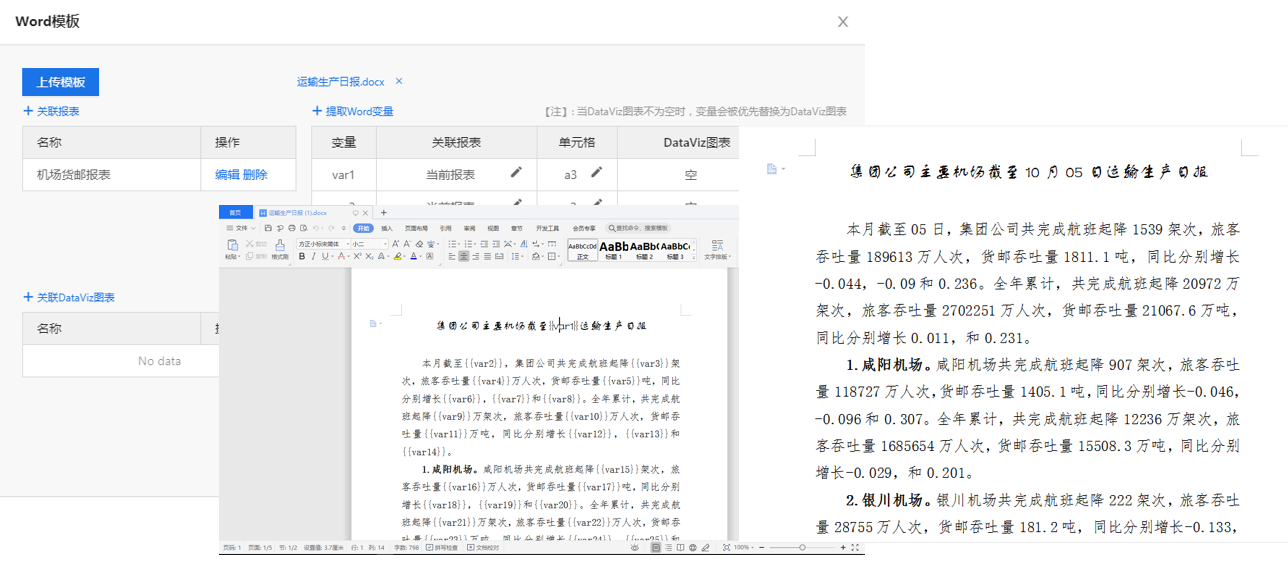The image size is (1288, 565).
Task: Select the 章节 ribbon tab
Action: point(517,228)
